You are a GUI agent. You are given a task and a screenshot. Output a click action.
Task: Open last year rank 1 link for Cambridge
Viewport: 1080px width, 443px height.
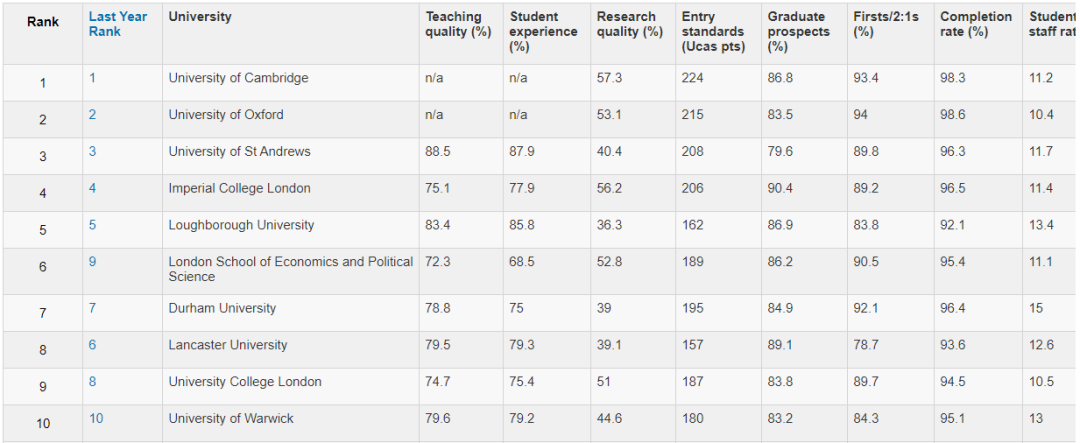pyautogui.click(x=92, y=78)
